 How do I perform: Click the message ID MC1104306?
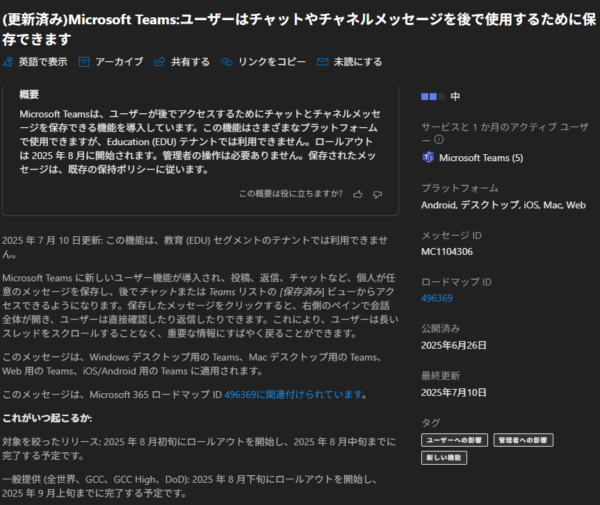(447, 252)
